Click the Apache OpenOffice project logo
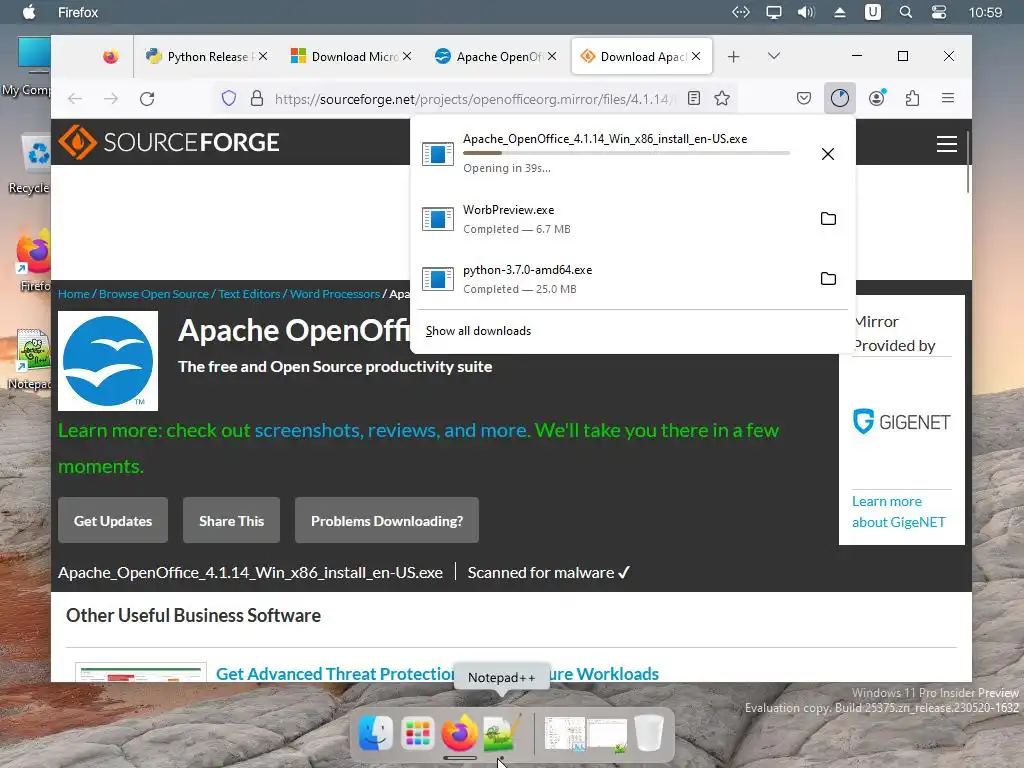1024x768 pixels. point(108,360)
